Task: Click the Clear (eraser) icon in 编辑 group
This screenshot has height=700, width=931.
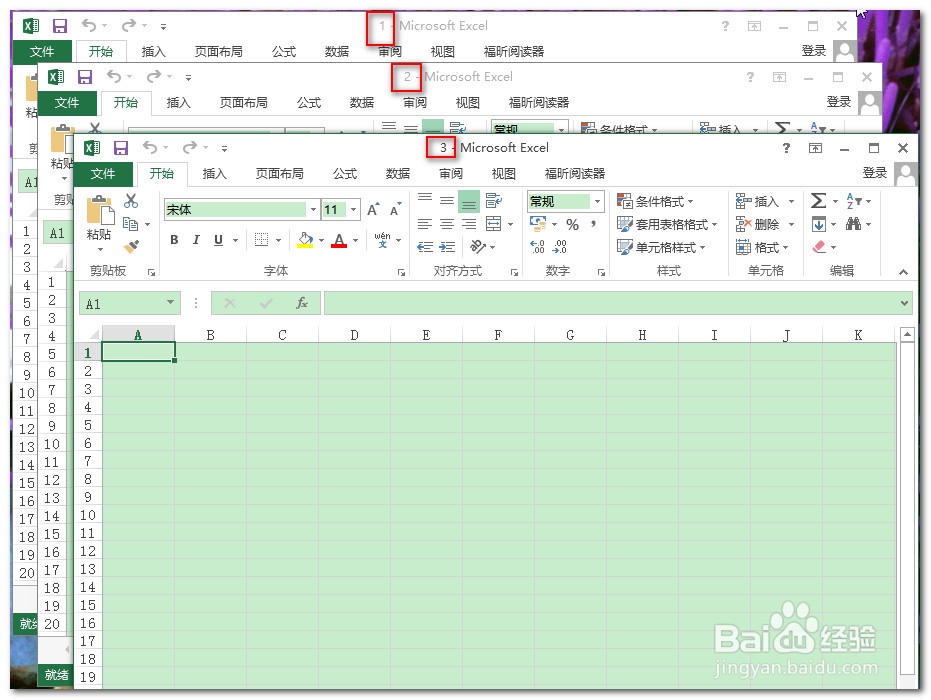Action: coord(820,247)
